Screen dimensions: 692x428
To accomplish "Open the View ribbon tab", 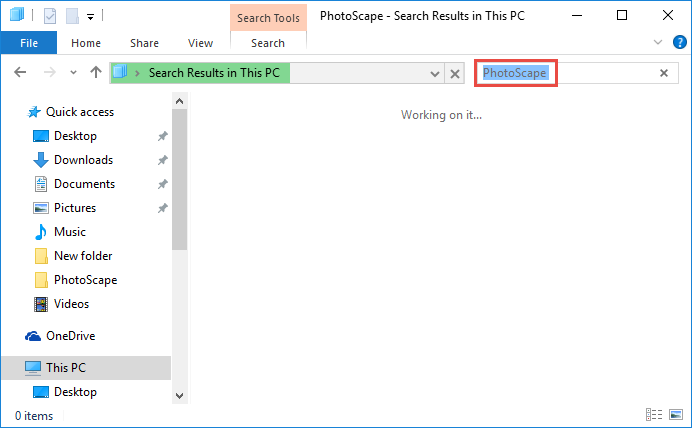I will (x=200, y=43).
